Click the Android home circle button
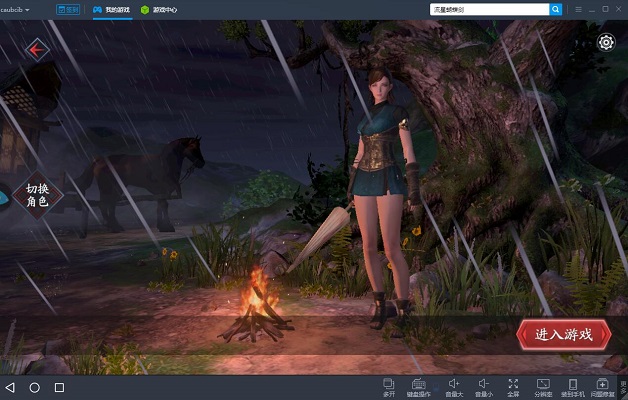This screenshot has height=400, width=628. click(x=35, y=387)
